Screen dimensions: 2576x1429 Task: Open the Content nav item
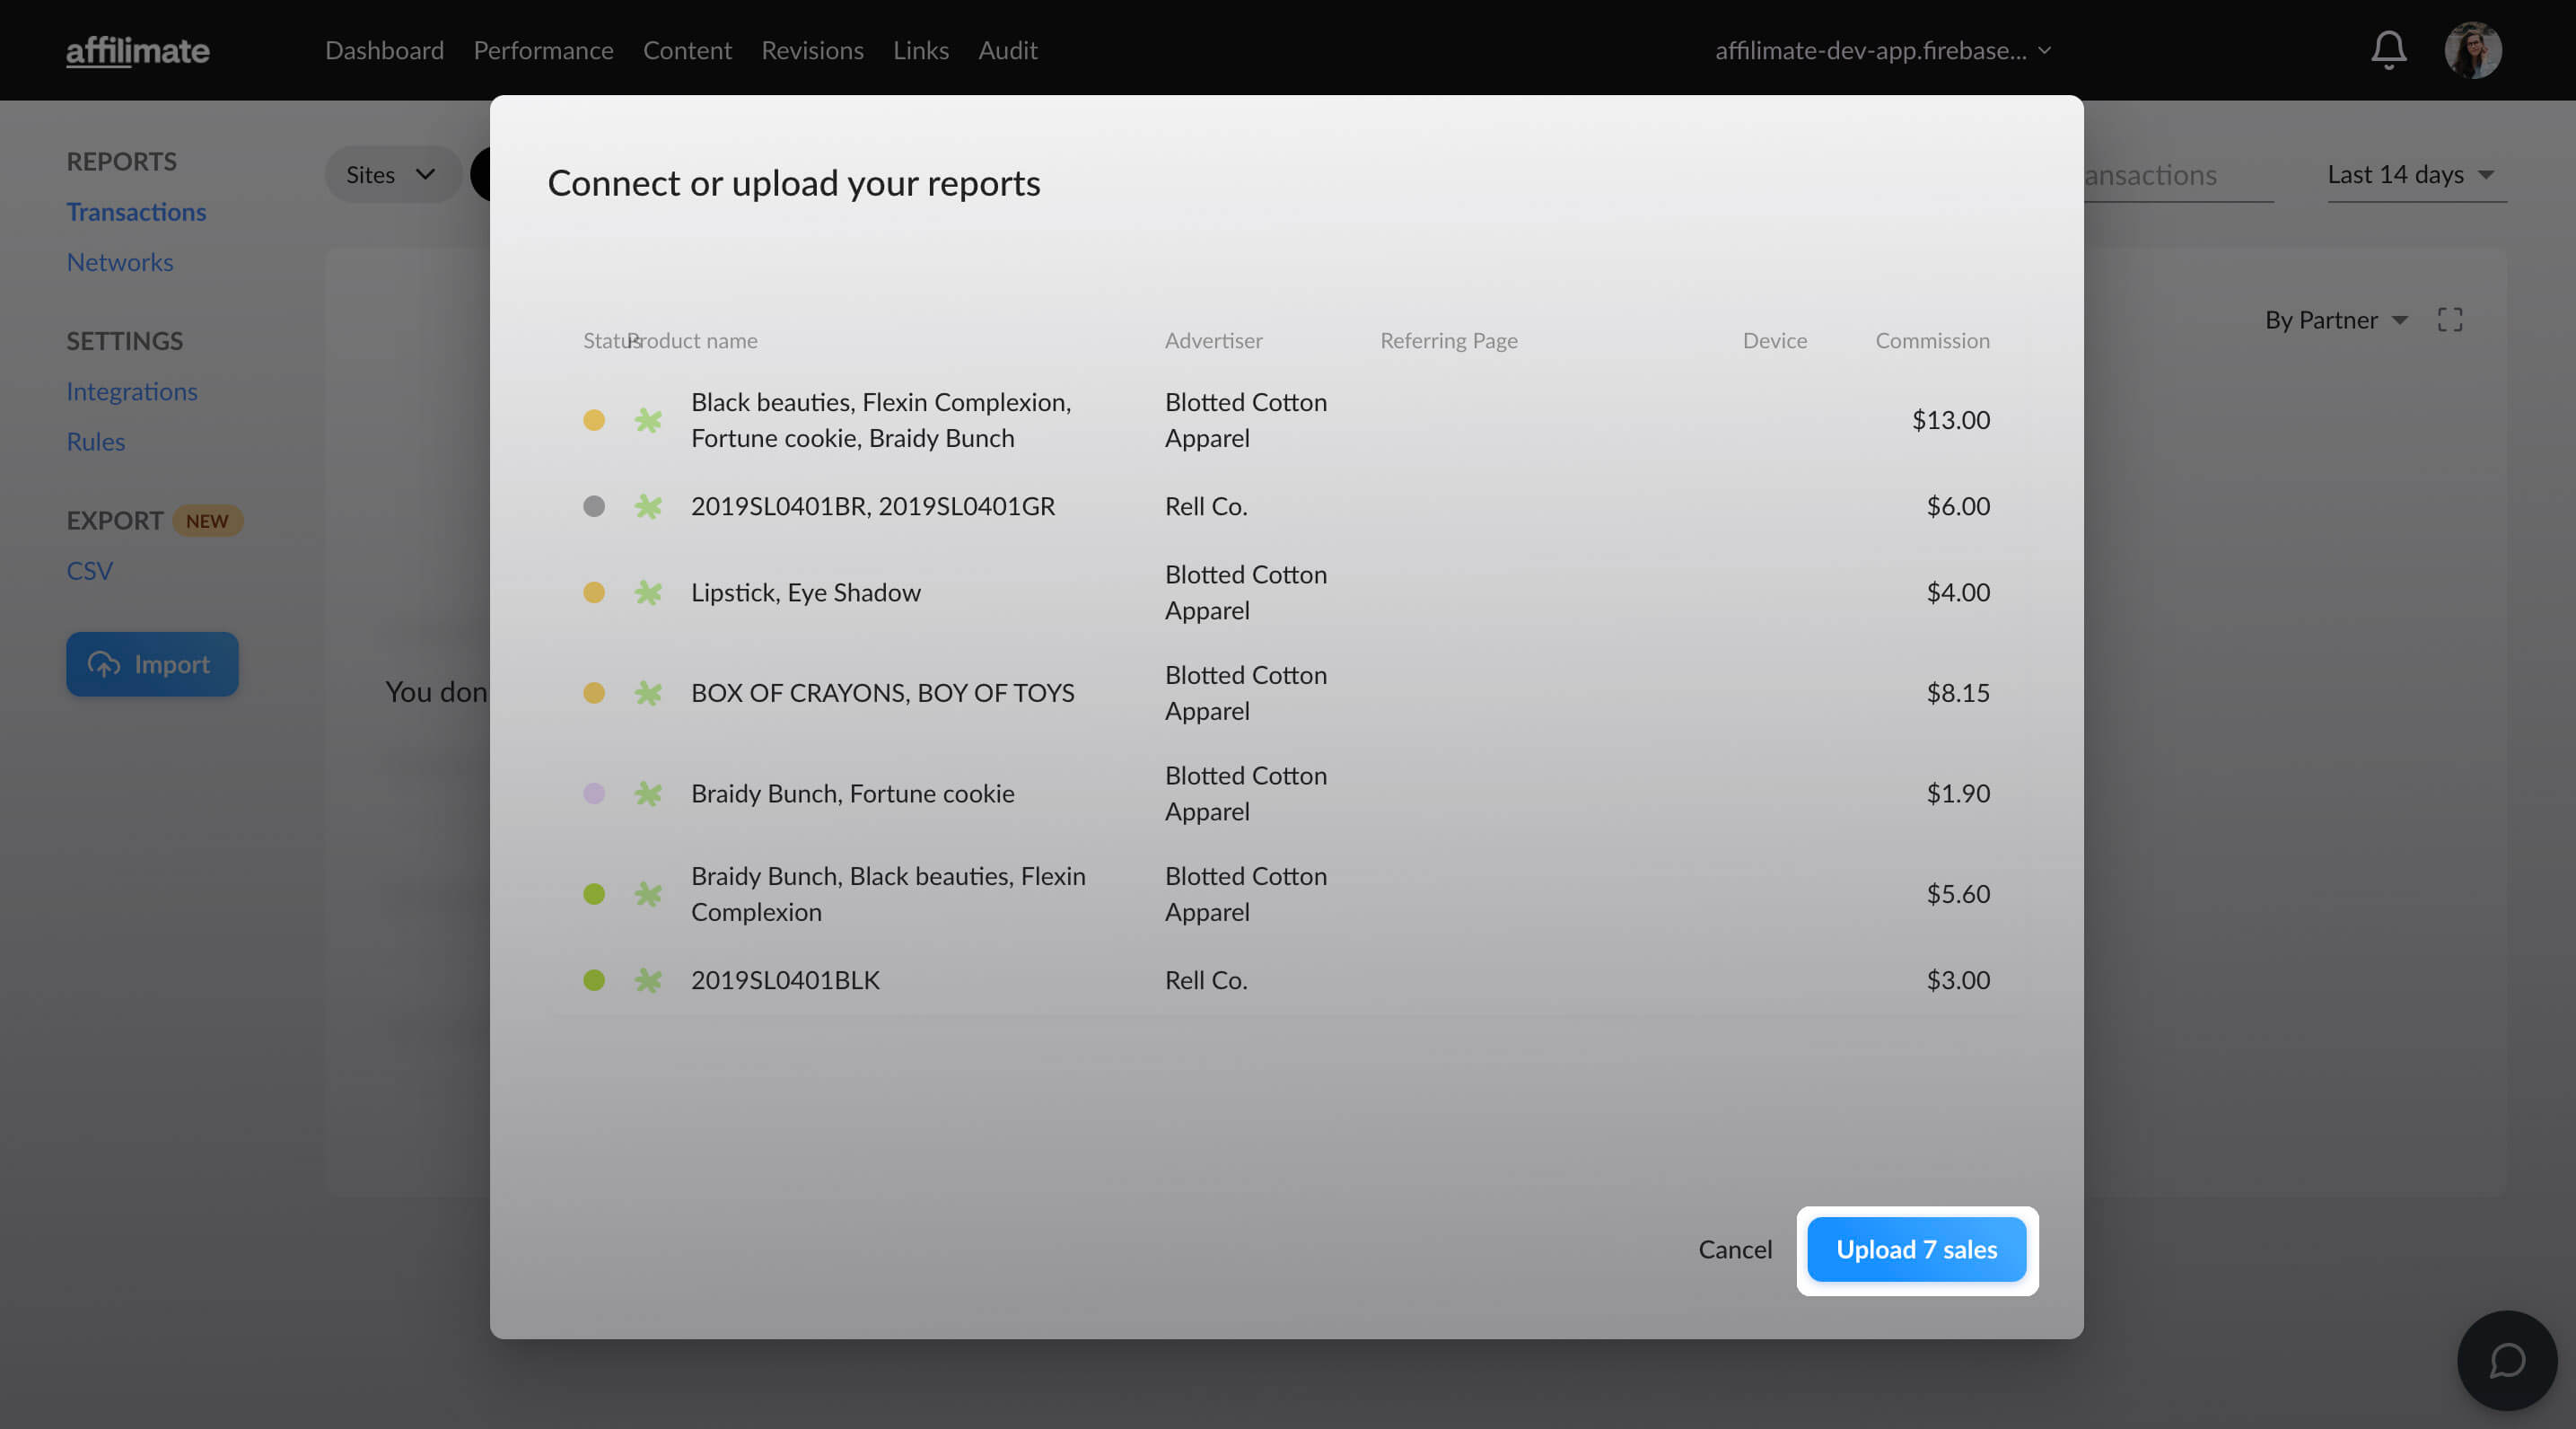(x=687, y=50)
